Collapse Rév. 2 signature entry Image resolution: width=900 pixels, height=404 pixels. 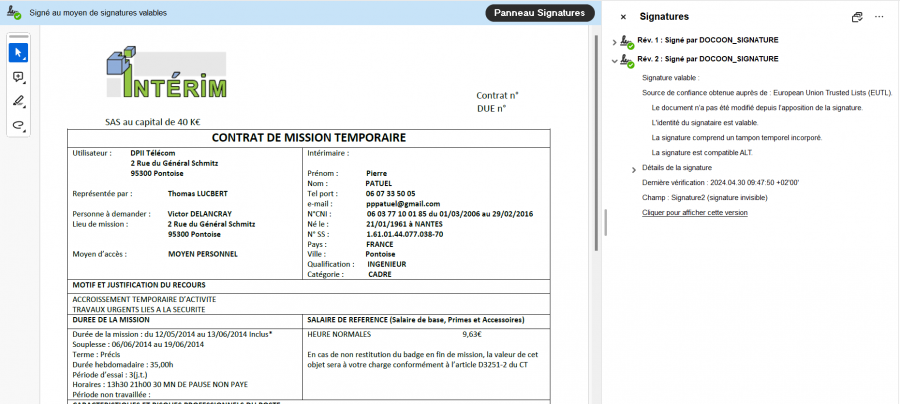[614, 60]
